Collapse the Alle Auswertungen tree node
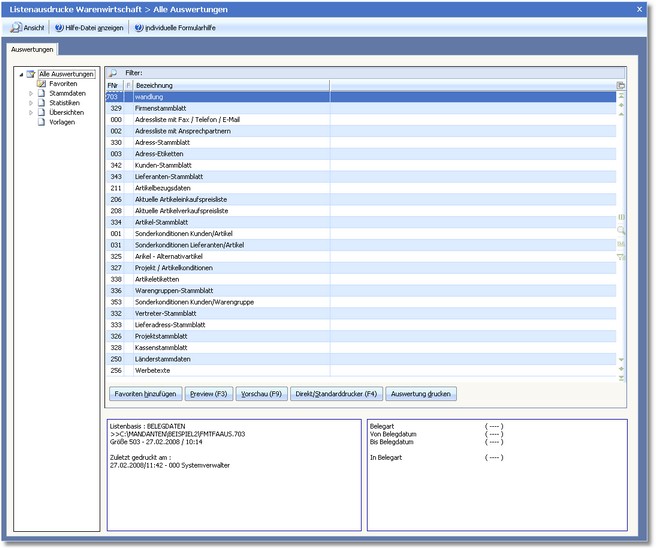The height and width of the screenshot is (550, 656). tap(21, 75)
